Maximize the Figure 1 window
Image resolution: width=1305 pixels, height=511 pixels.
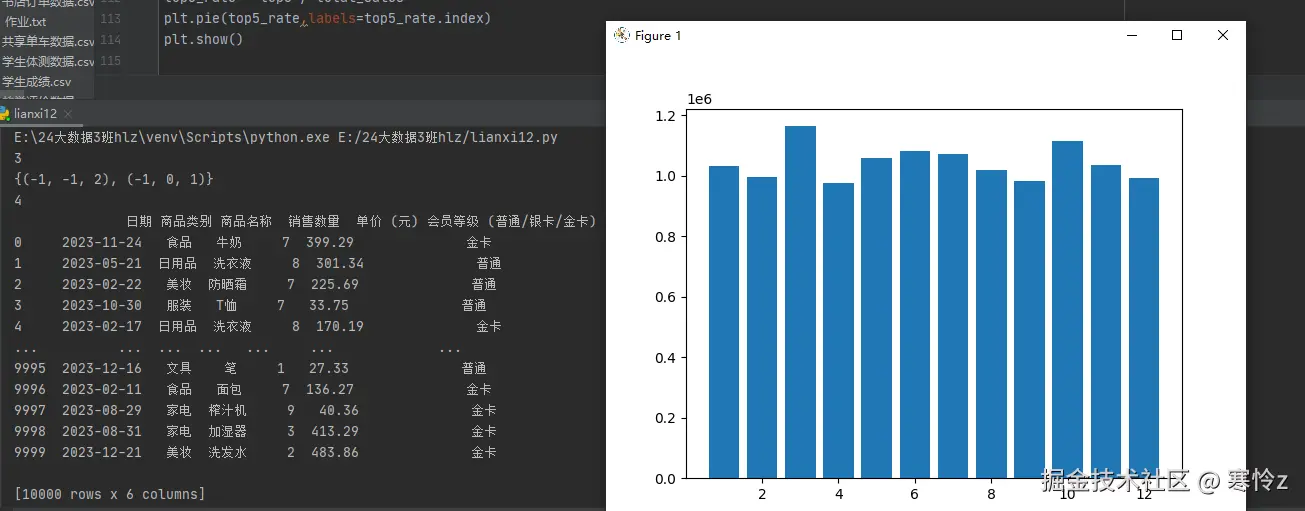pos(1177,35)
